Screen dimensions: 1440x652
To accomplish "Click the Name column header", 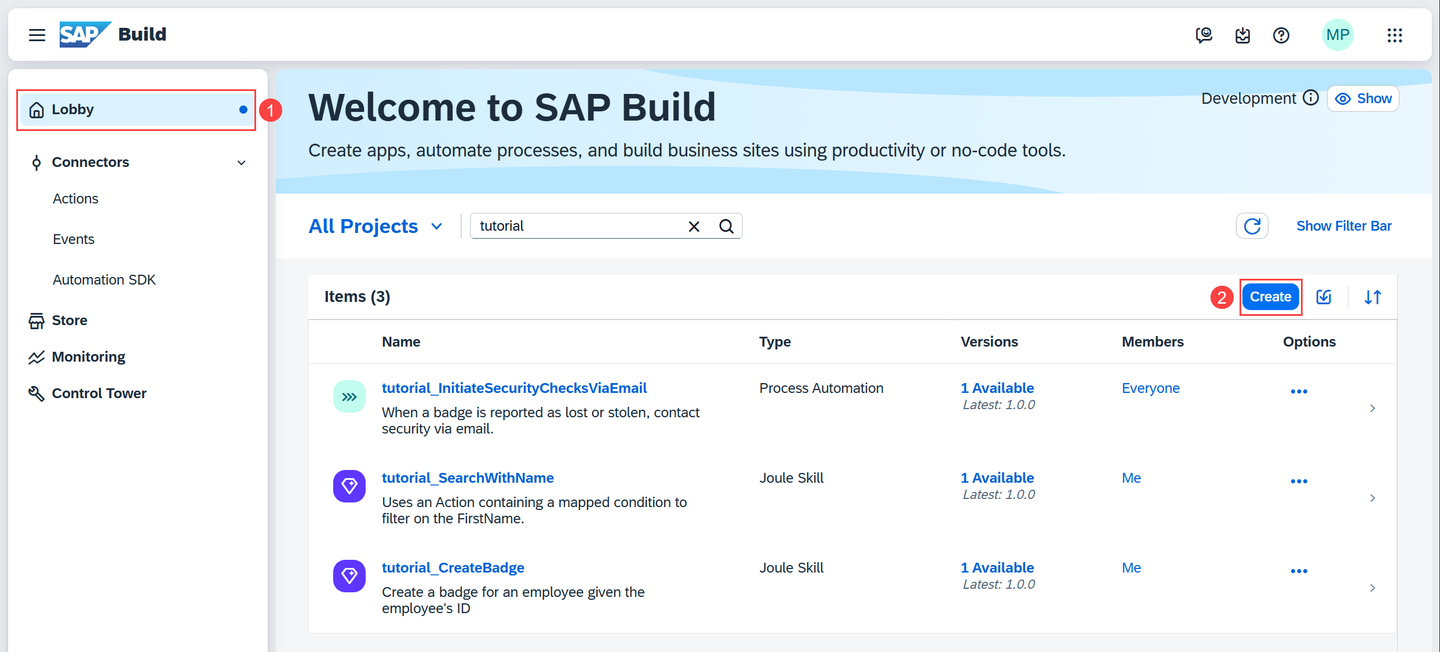I will [x=401, y=342].
